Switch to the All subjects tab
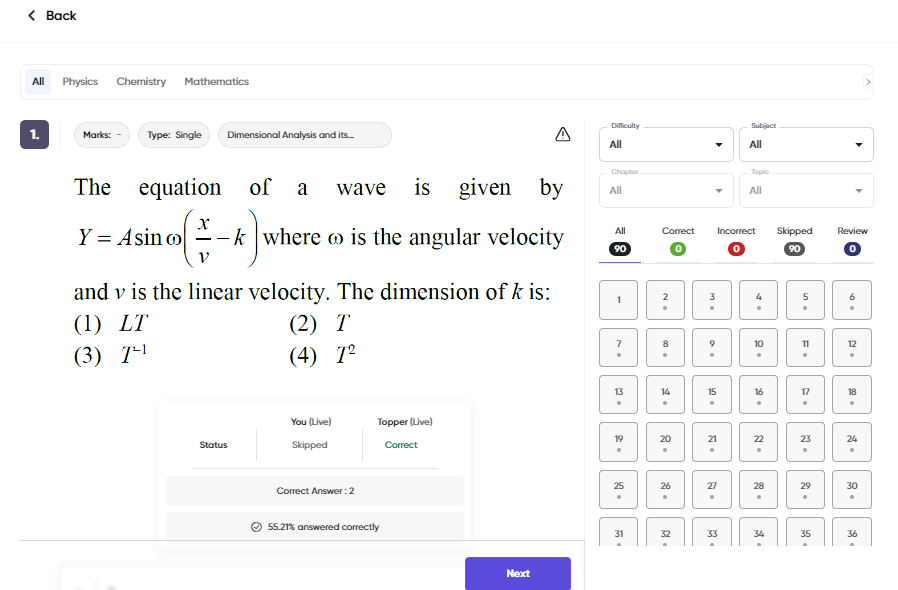Image resolution: width=898 pixels, height=590 pixels. point(38,81)
